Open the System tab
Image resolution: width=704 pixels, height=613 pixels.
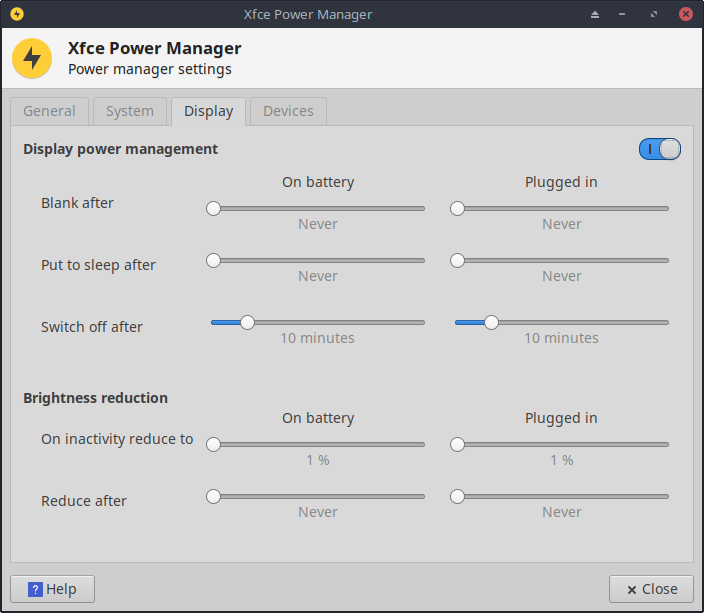[x=130, y=111]
